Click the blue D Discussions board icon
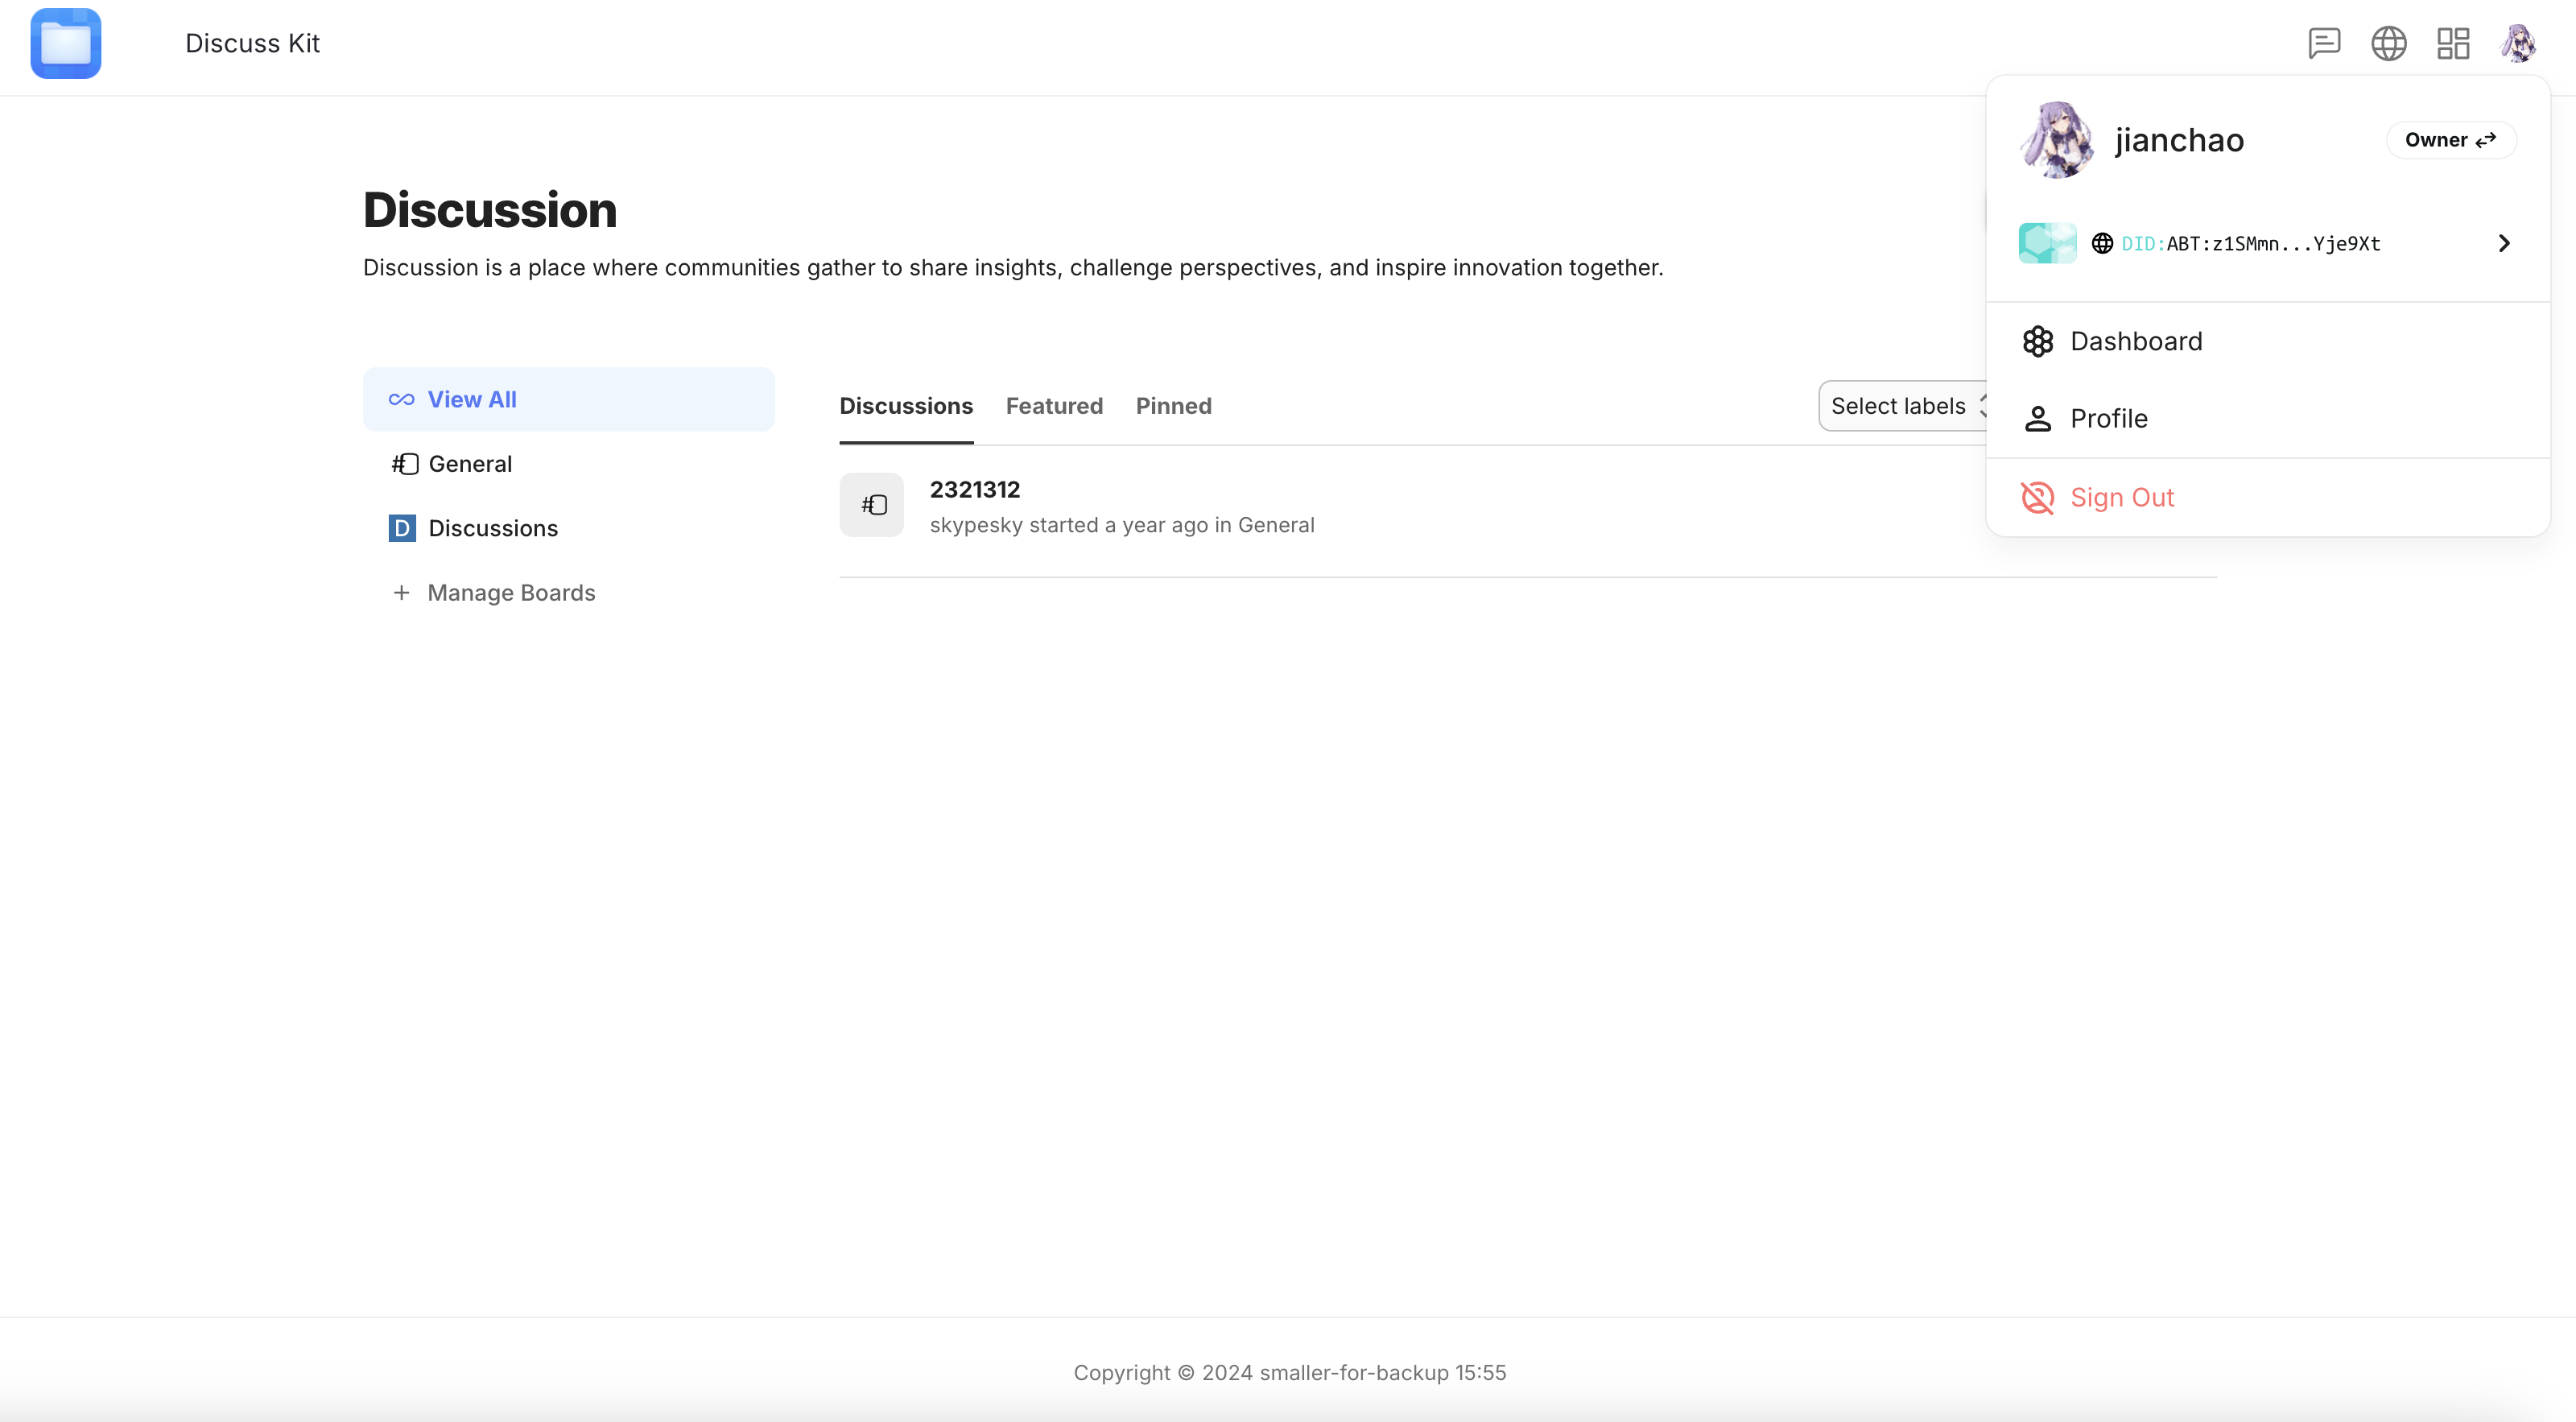Viewport: 2576px width, 1422px height. coord(402,528)
